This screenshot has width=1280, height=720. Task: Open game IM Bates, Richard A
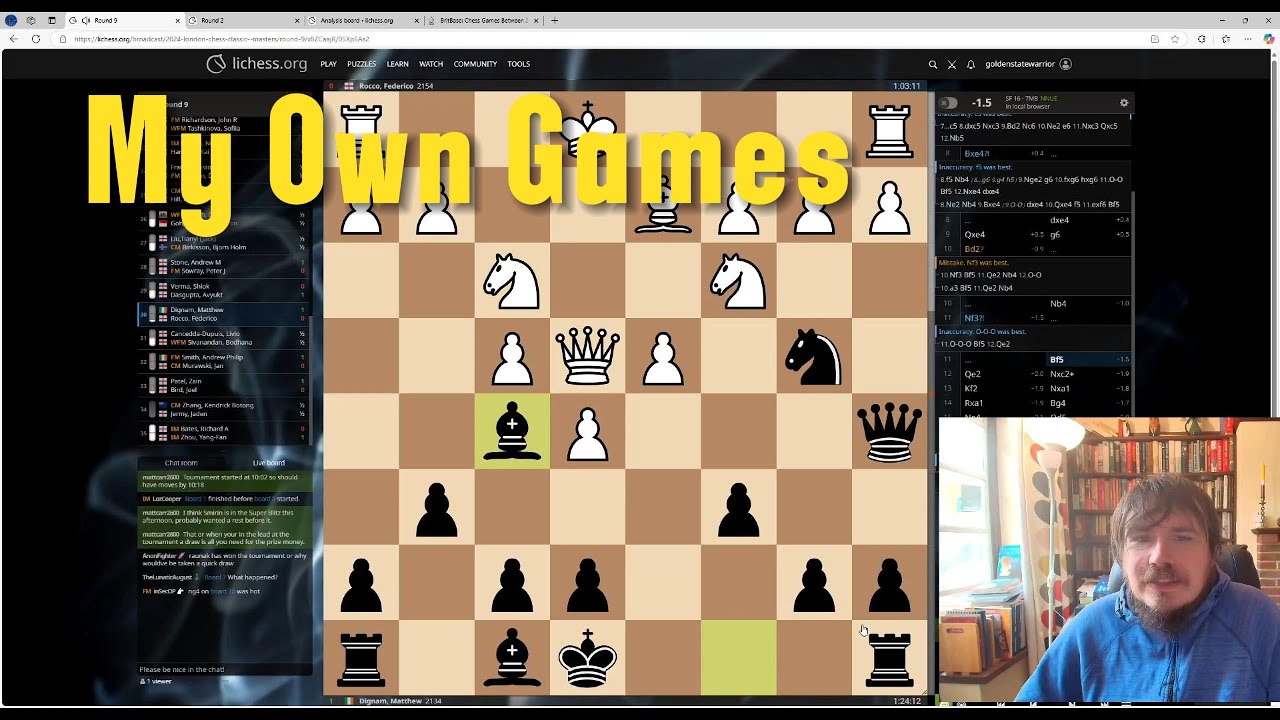pos(224,433)
